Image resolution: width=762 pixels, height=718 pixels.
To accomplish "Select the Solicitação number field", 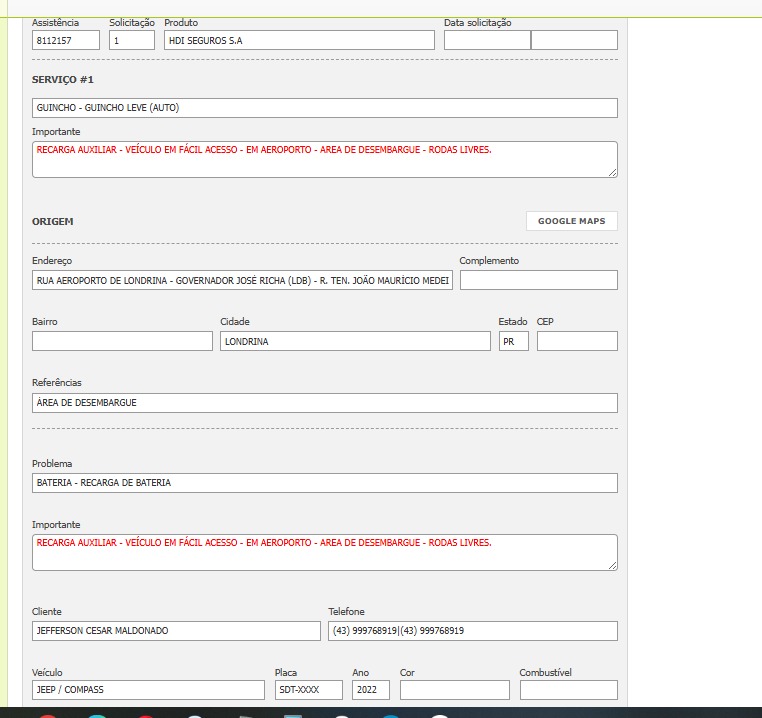I will (132, 40).
